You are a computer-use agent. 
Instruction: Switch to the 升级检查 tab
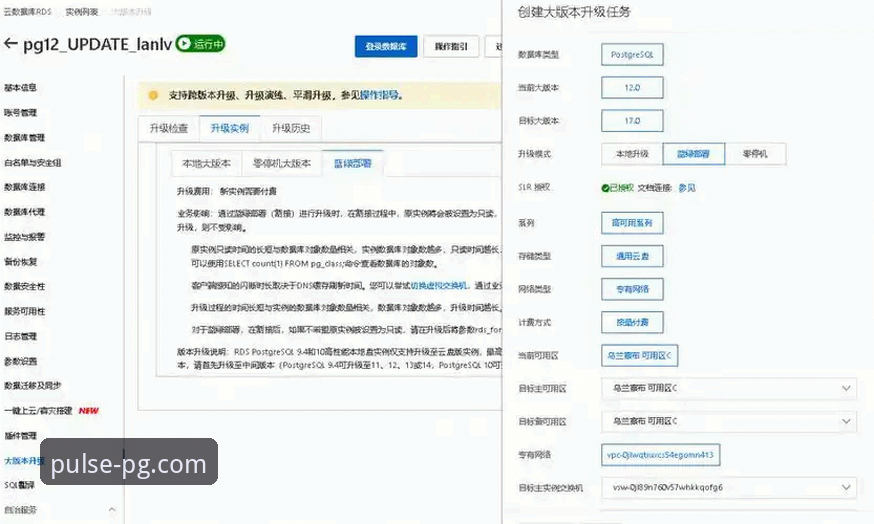pyautogui.click(x=169, y=129)
